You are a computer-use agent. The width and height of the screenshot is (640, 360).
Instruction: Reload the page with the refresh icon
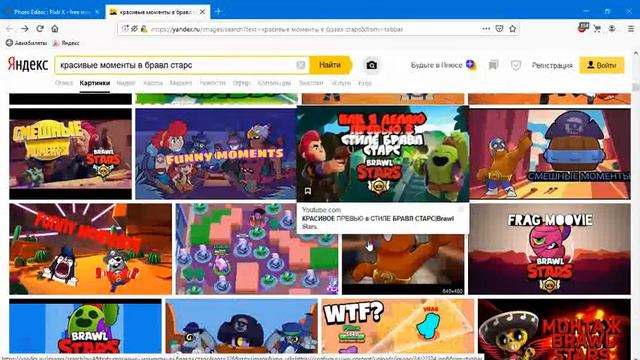pyautogui.click(x=40, y=29)
